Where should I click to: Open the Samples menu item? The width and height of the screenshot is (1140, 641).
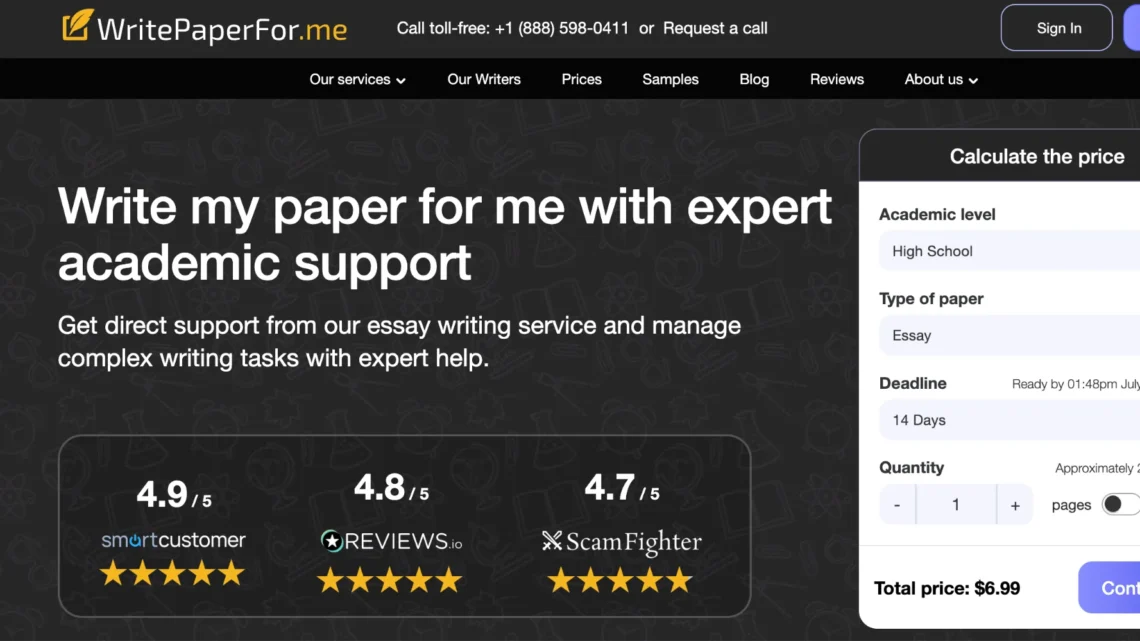point(670,79)
